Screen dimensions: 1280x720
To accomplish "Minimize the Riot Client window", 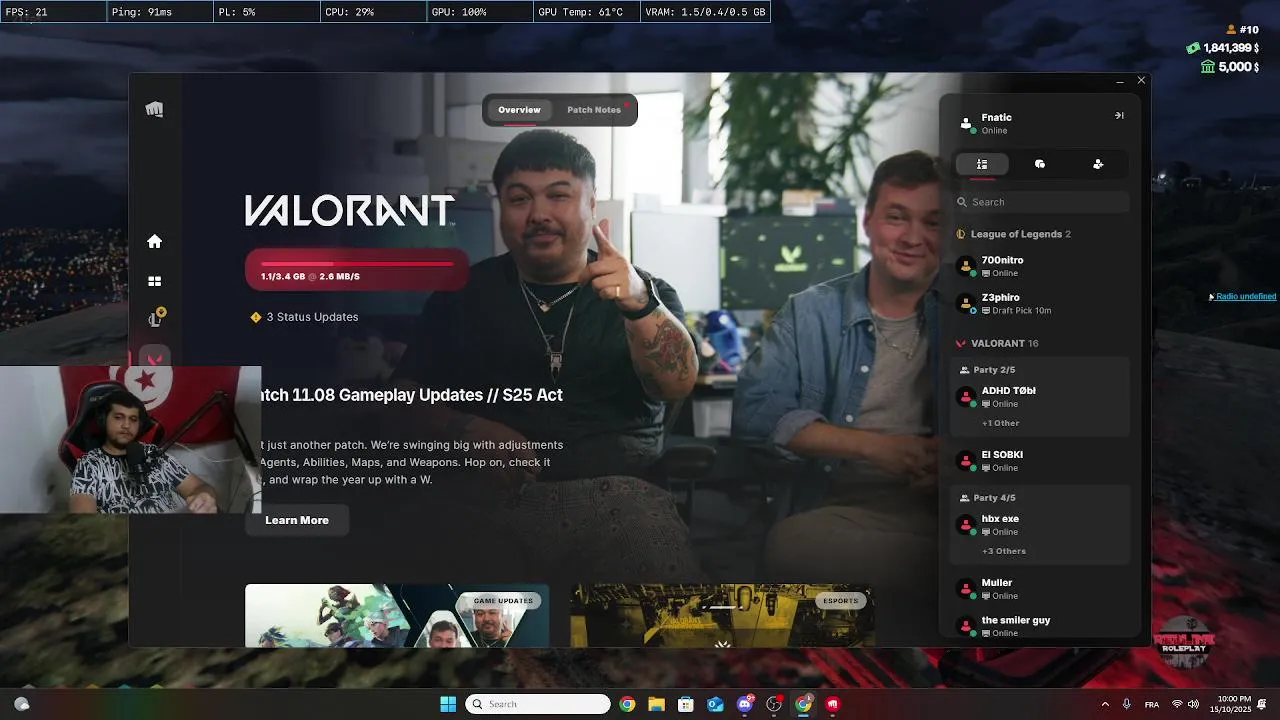I will tap(1120, 80).
